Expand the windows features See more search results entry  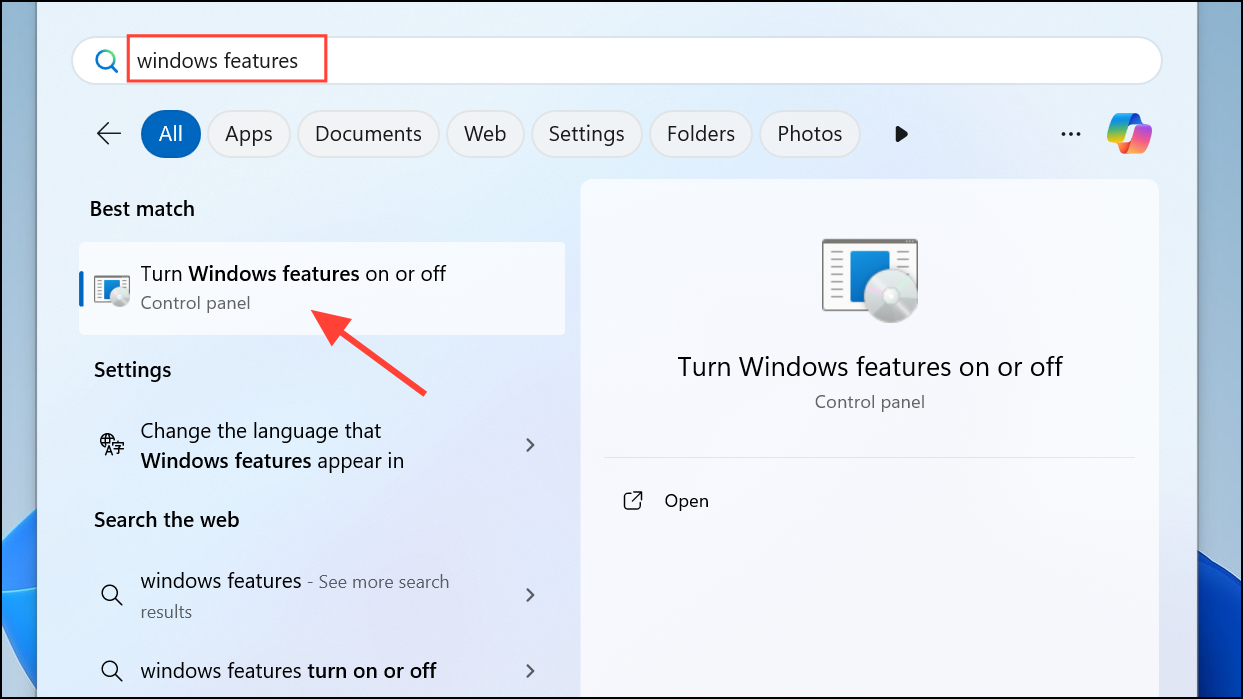530,594
